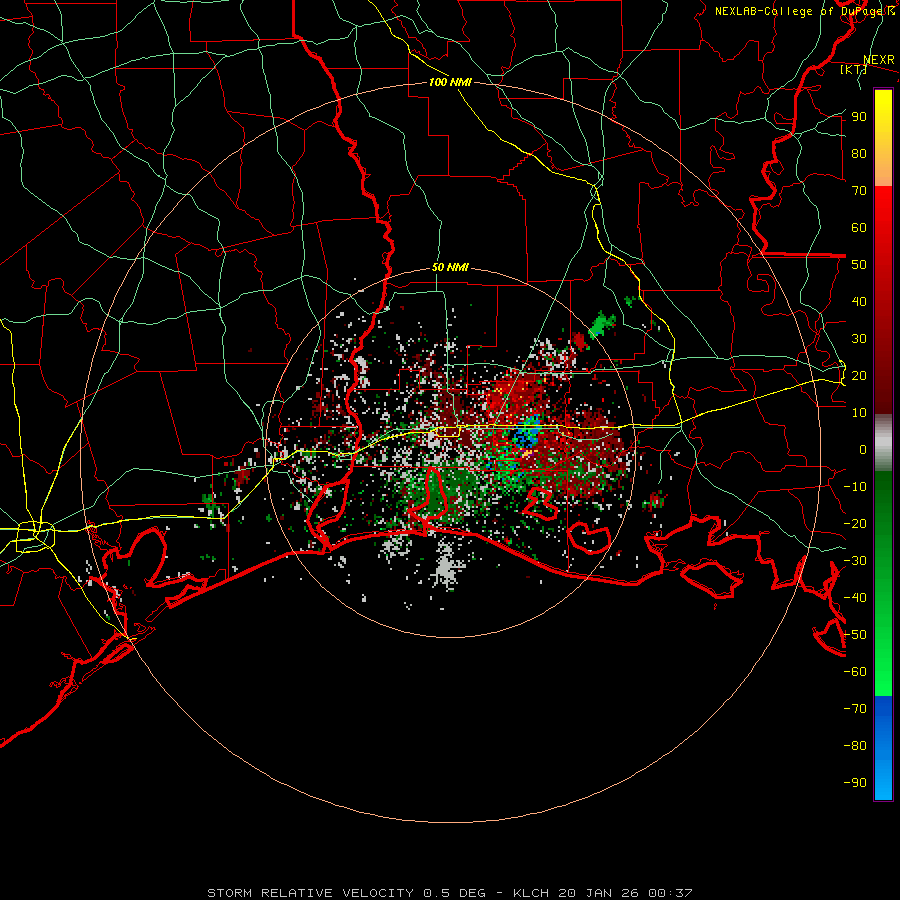The height and width of the screenshot is (900, 900).
Task: Click the positive "80" scale value
Action: (x=859, y=154)
